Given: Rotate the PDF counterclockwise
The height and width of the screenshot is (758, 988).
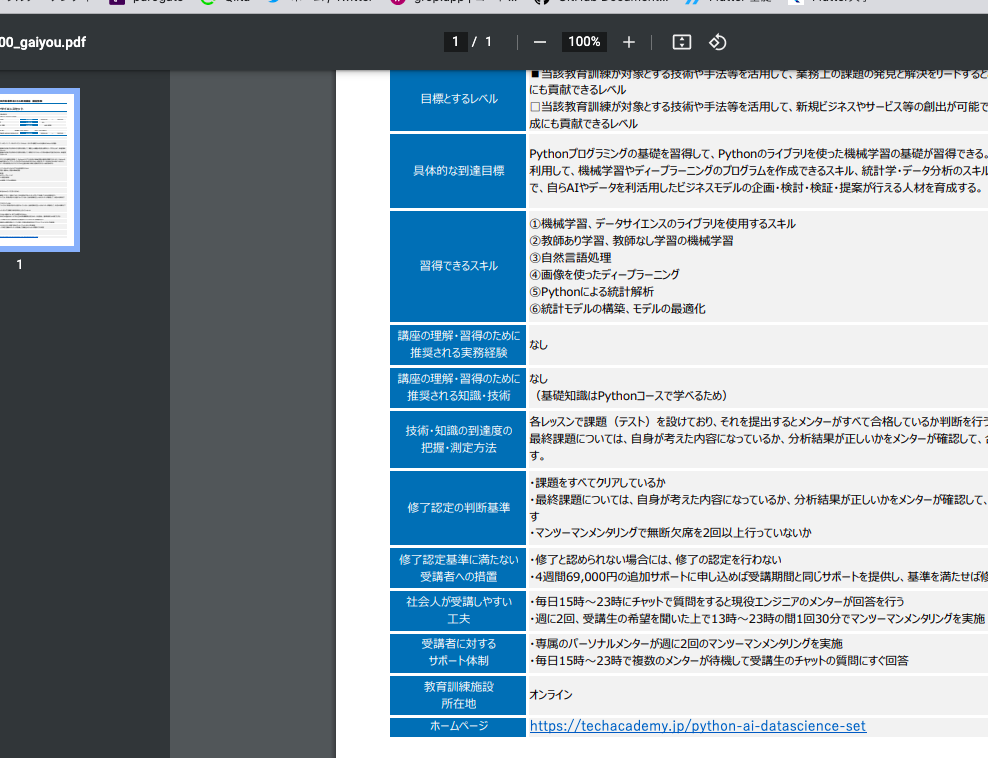Looking at the screenshot, I should pos(718,42).
